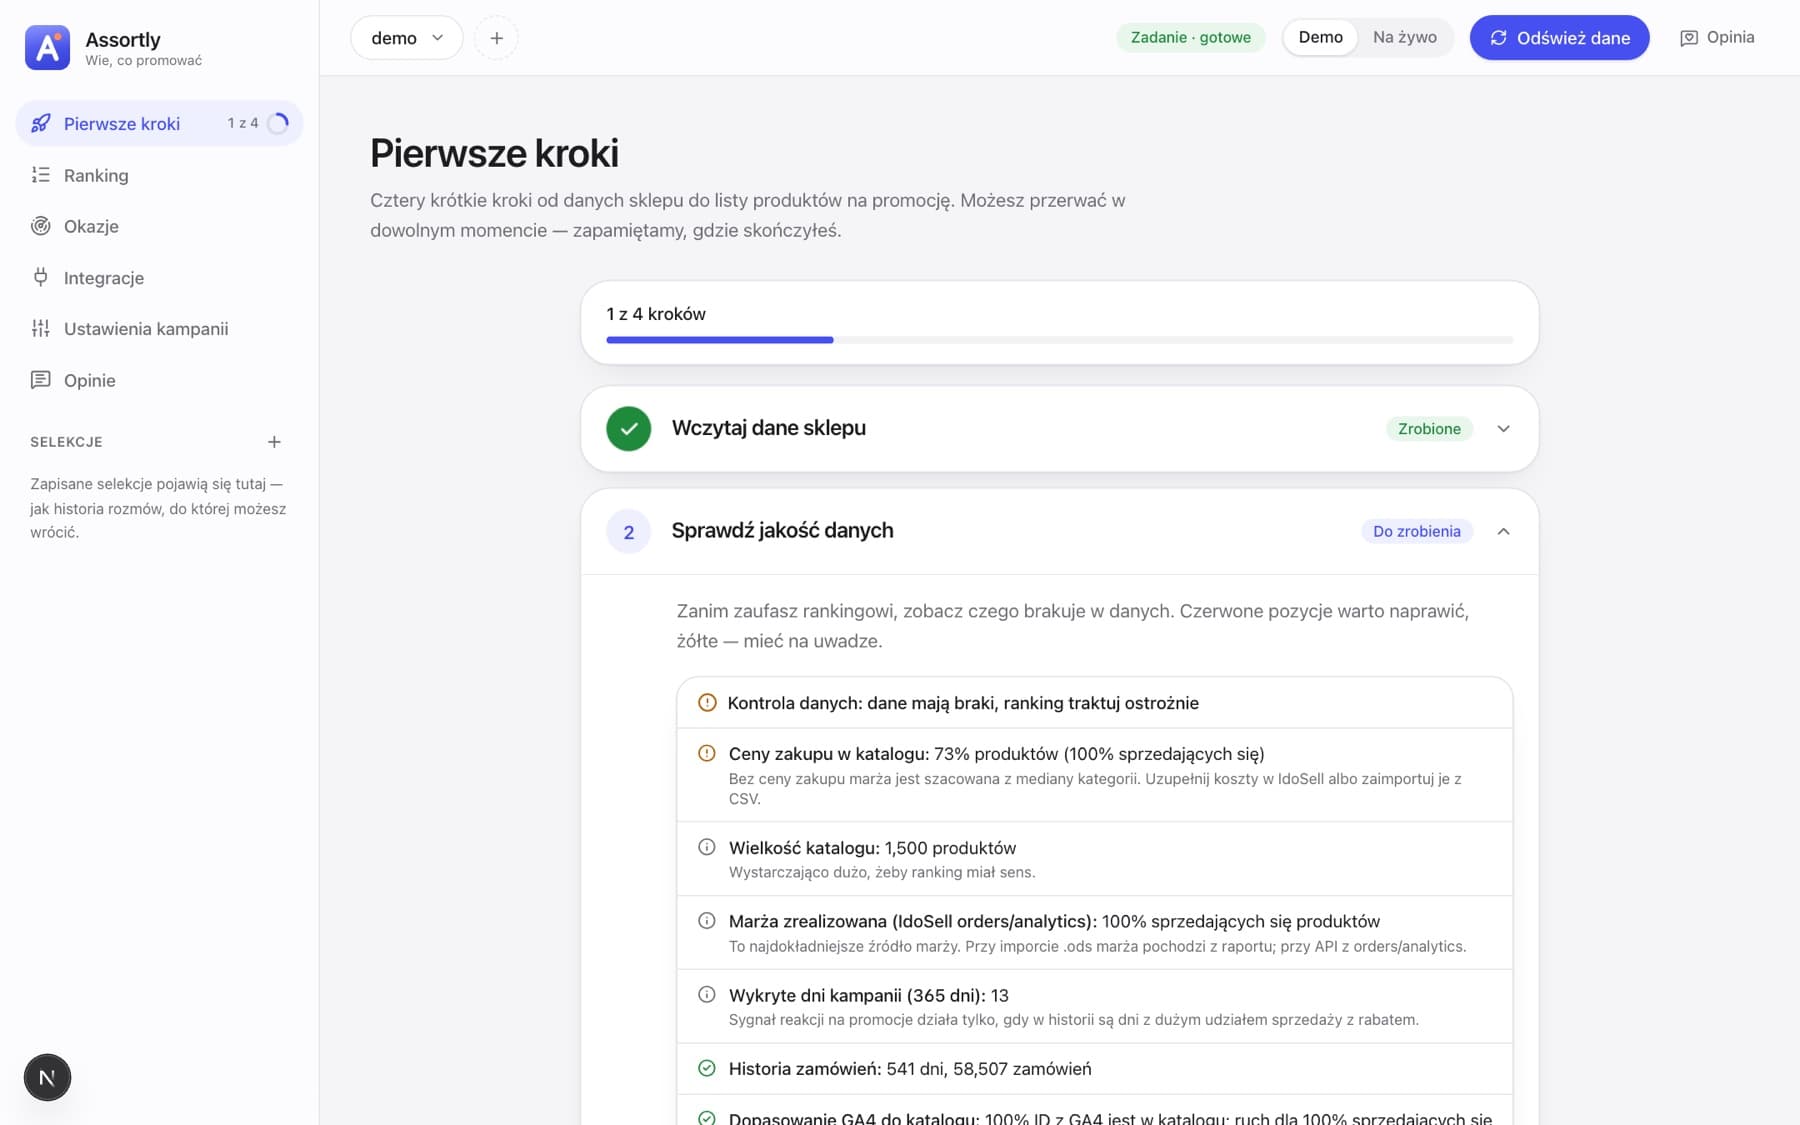The width and height of the screenshot is (1800, 1125).
Task: Click the Pierwsze kroki page heading
Action: (x=494, y=153)
